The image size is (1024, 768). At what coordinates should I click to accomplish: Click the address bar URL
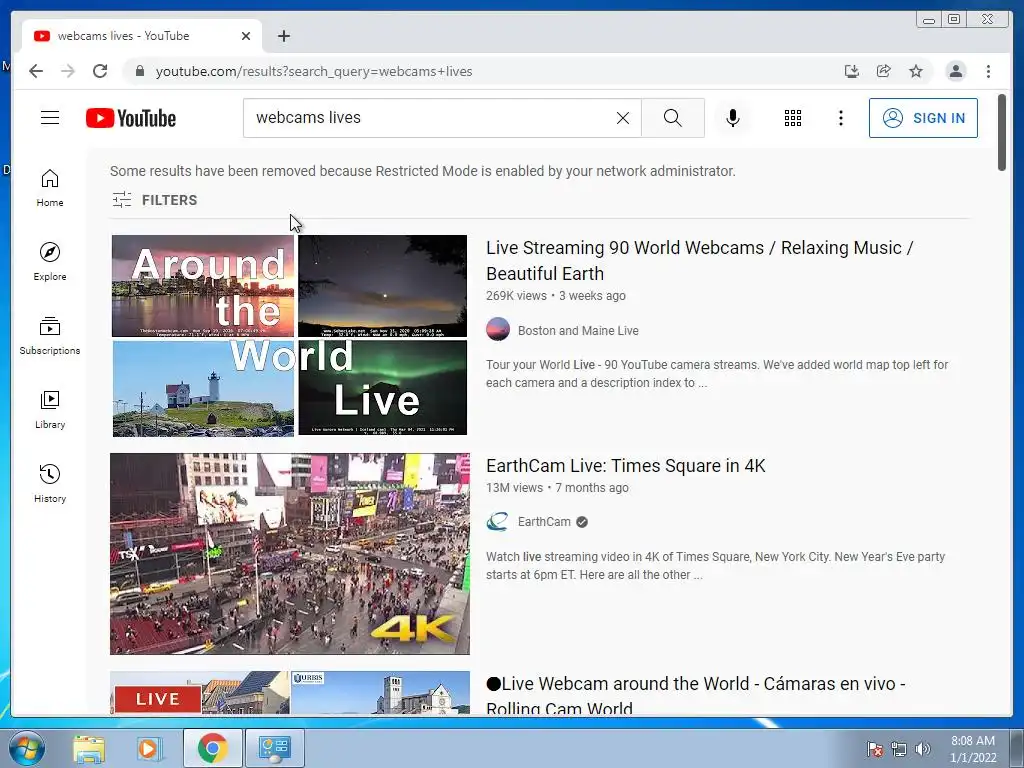coord(313,71)
